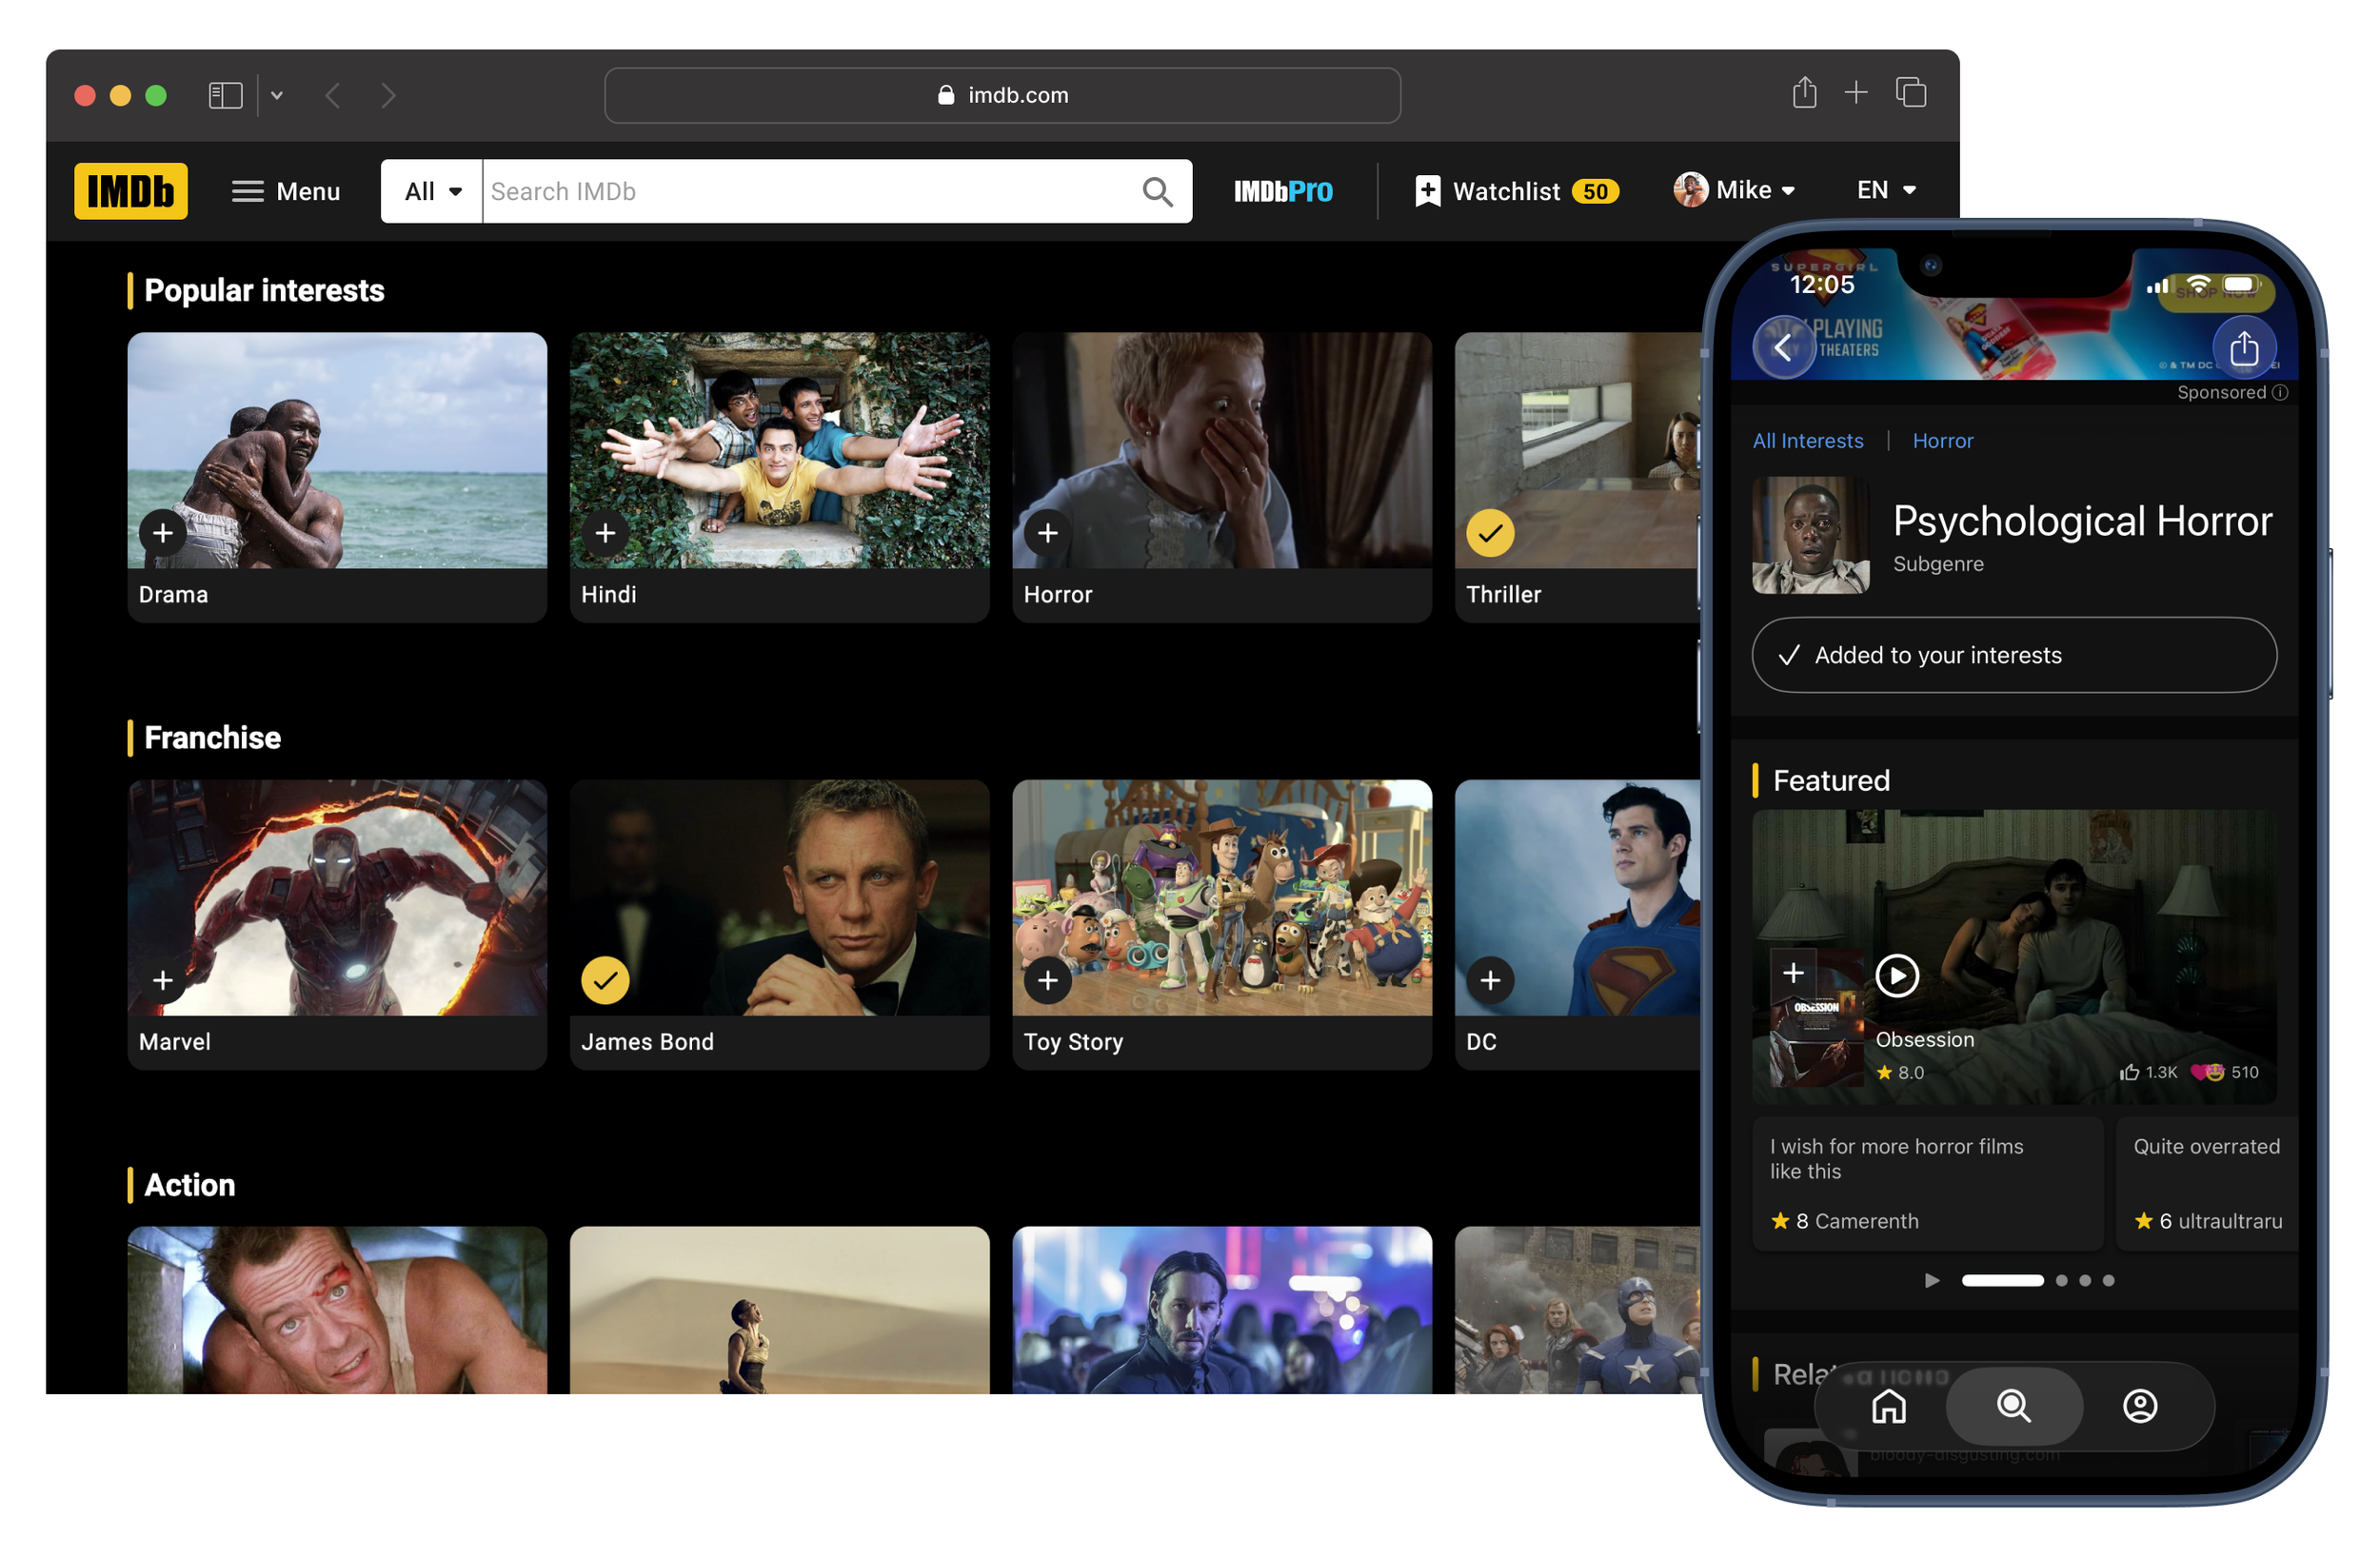Viewport: 2380px width, 1557px height.
Task: Toggle the Safari sidebar icon
Action: 226,95
